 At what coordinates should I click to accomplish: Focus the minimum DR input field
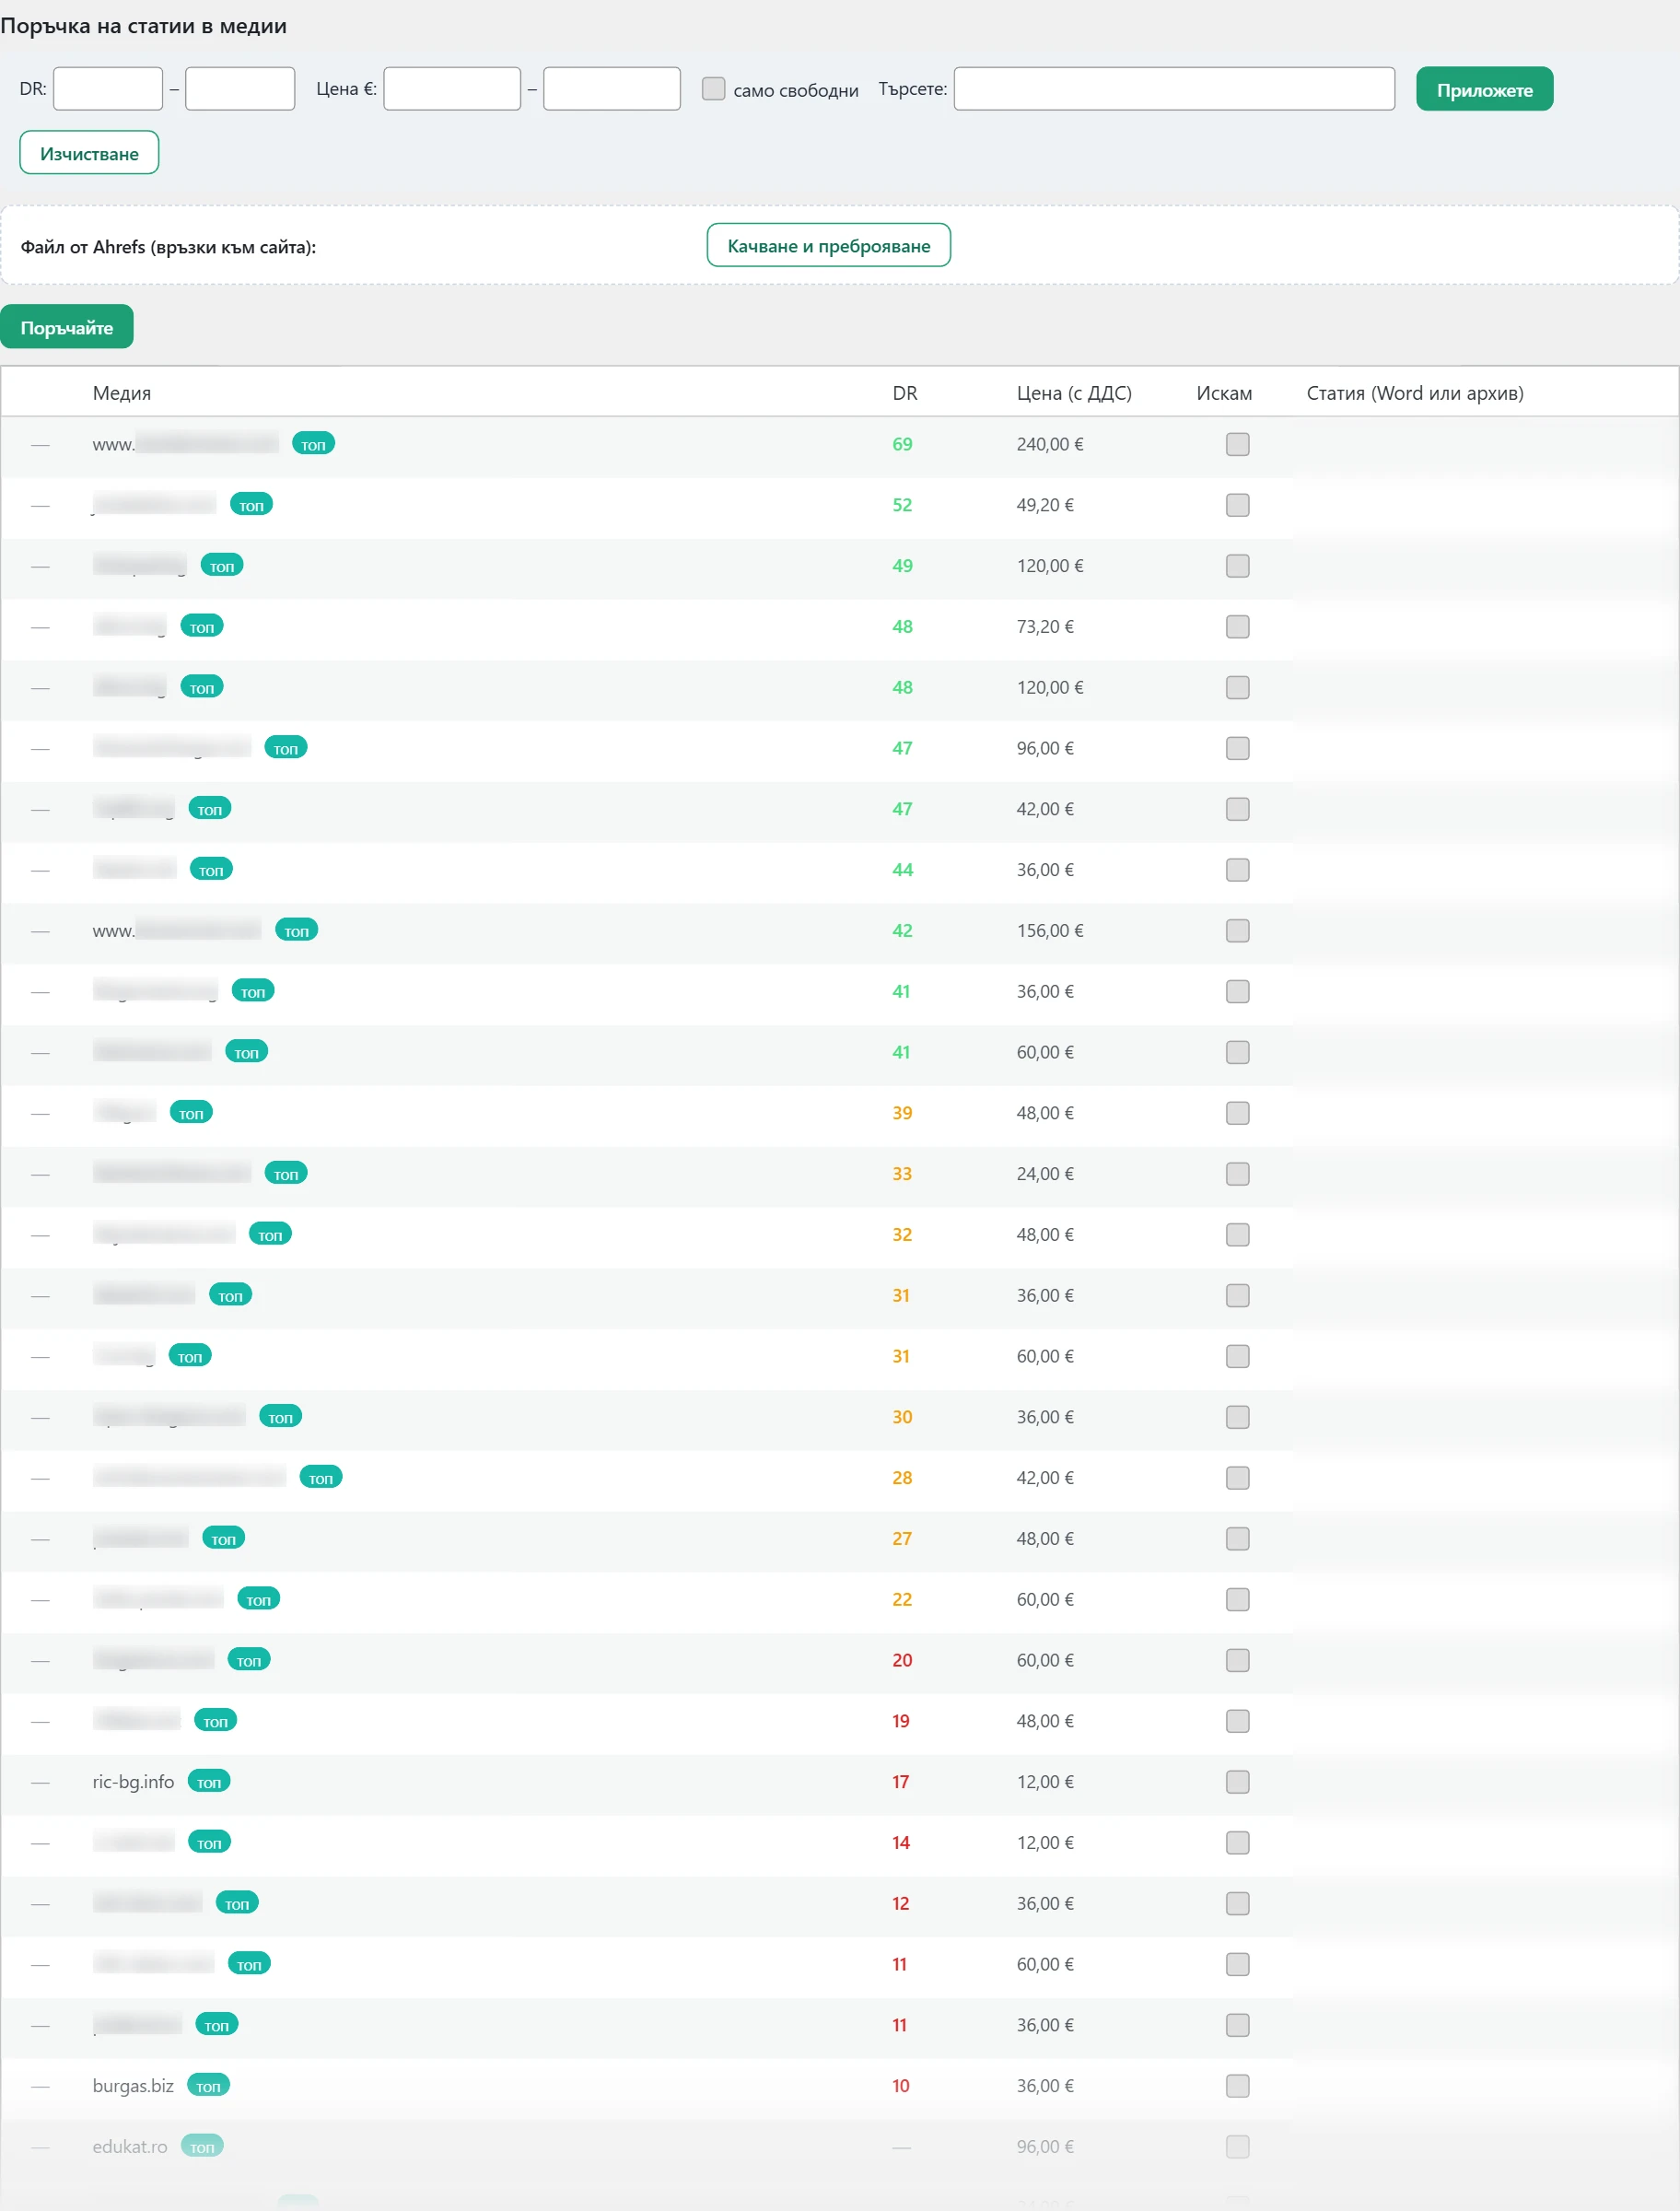[x=108, y=89]
